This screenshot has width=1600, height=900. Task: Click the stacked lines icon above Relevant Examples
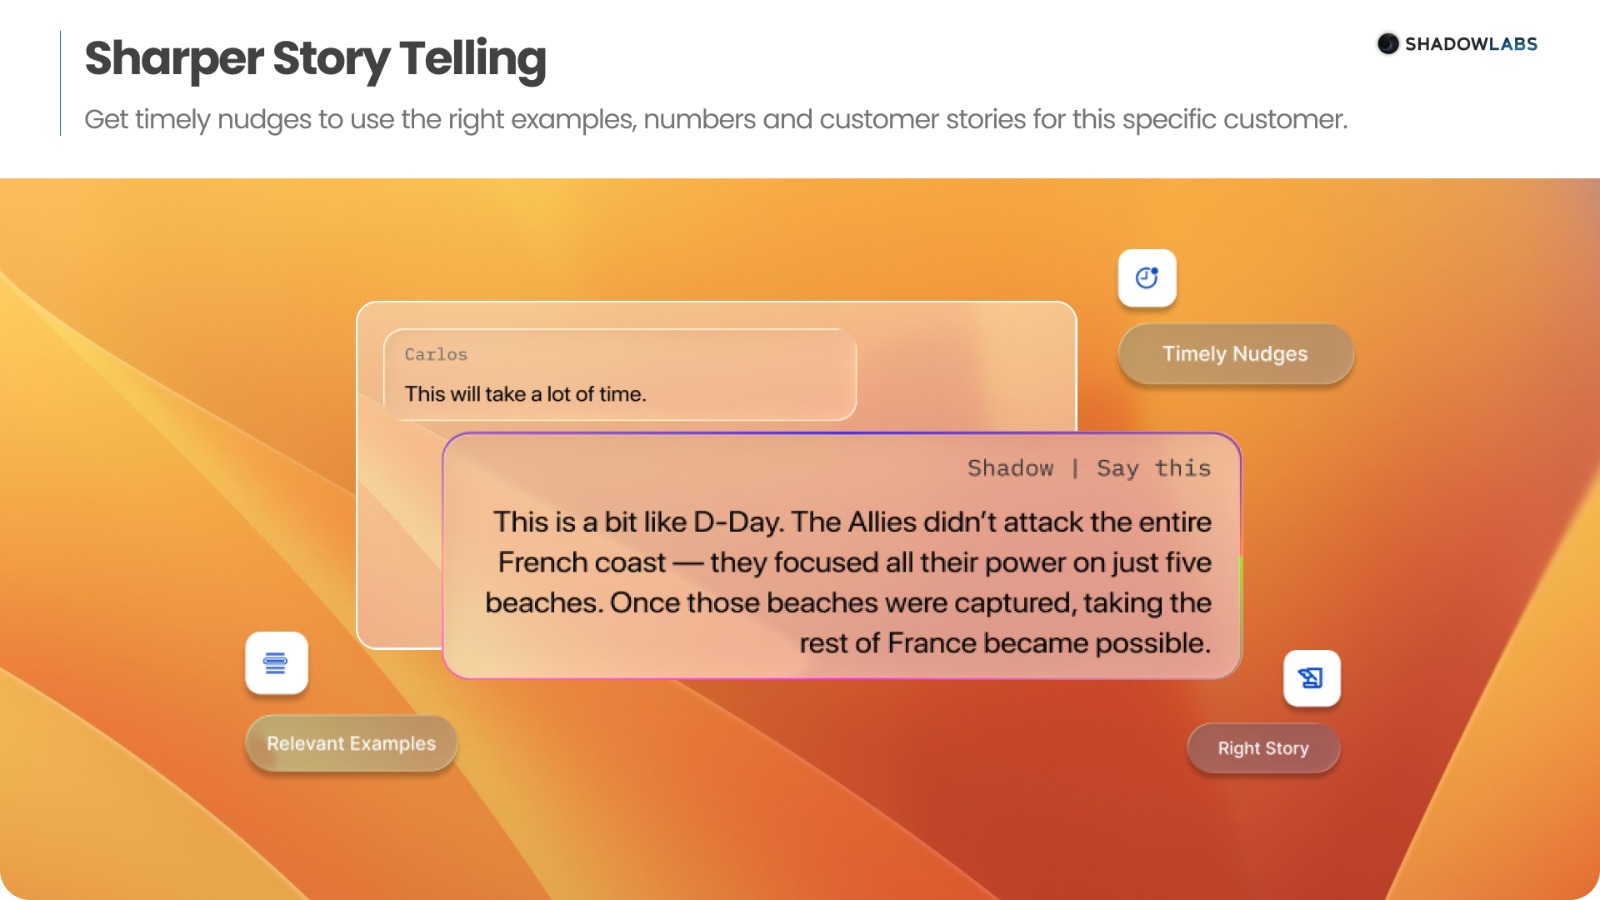(276, 663)
